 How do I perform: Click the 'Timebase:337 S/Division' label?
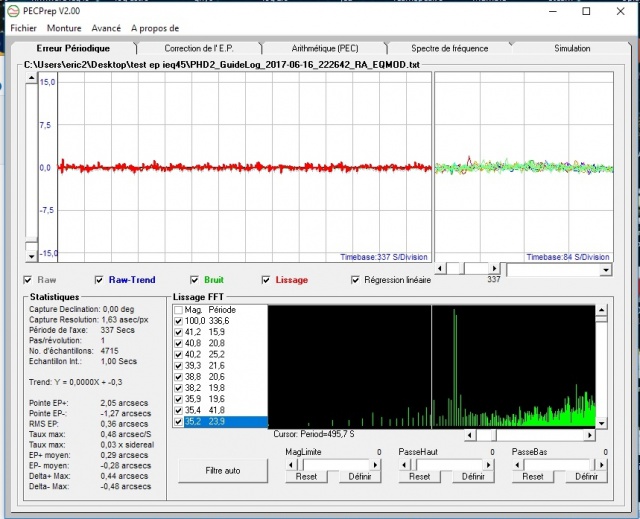point(384,257)
